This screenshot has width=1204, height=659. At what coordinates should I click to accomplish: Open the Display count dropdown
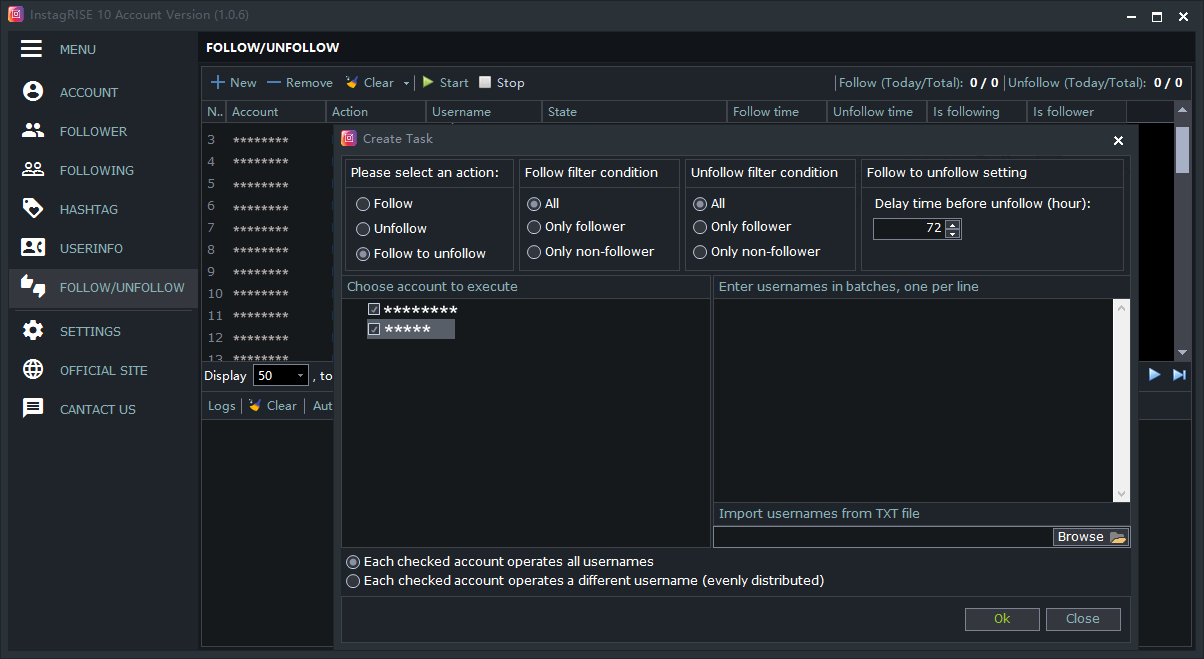pos(281,376)
